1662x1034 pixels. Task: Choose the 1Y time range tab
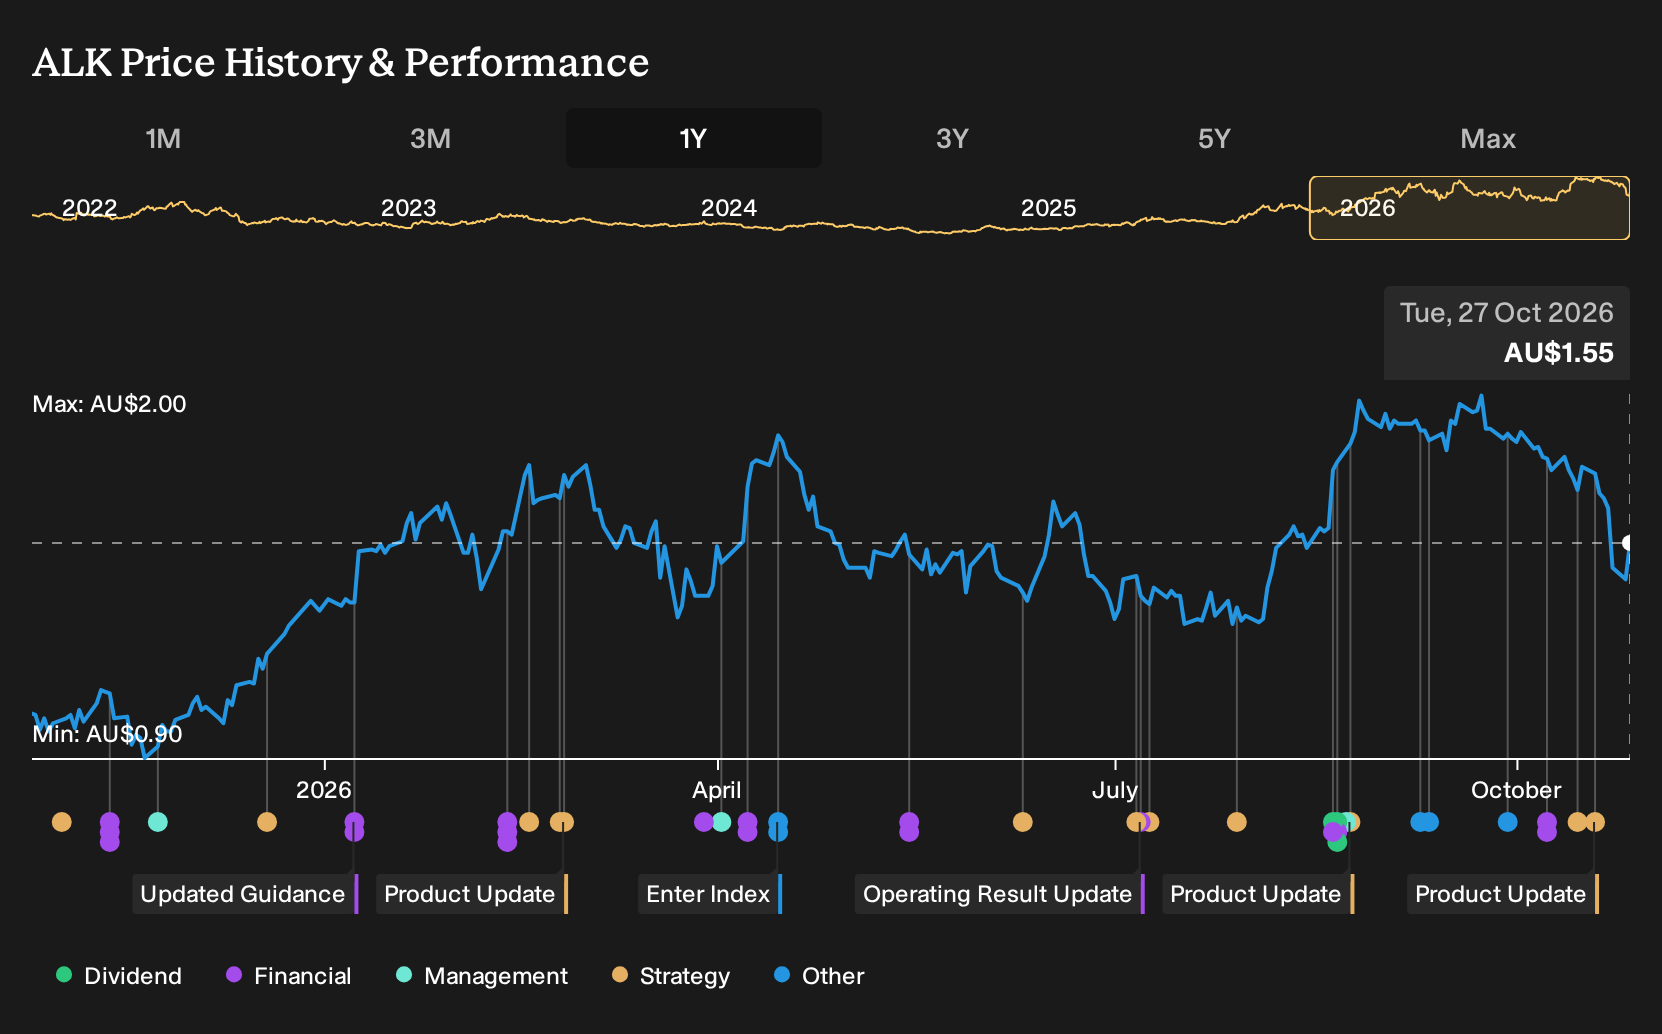pyautogui.click(x=693, y=138)
